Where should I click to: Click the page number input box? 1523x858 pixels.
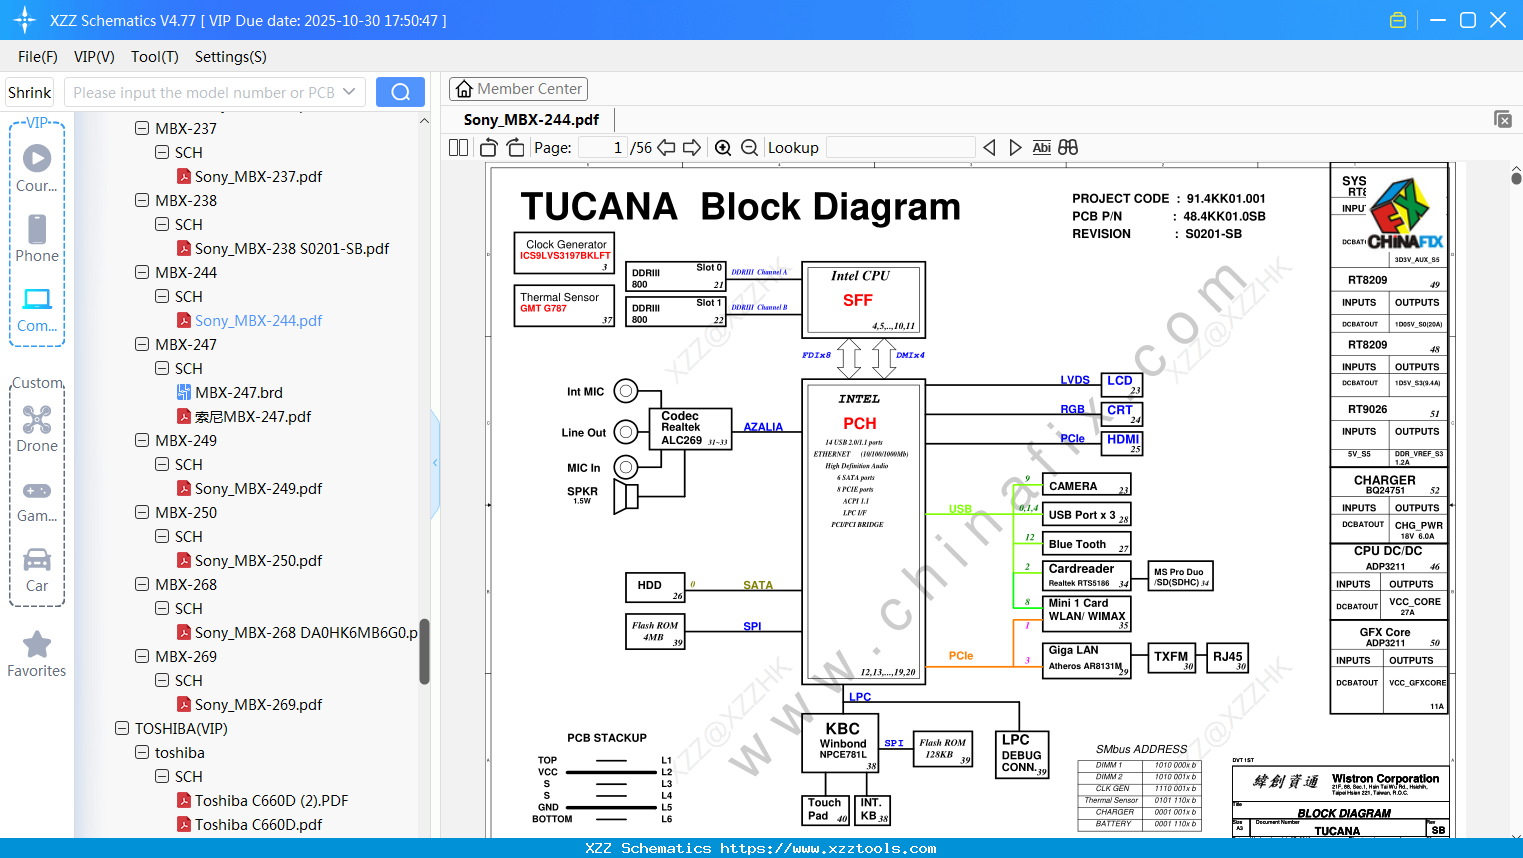point(603,148)
